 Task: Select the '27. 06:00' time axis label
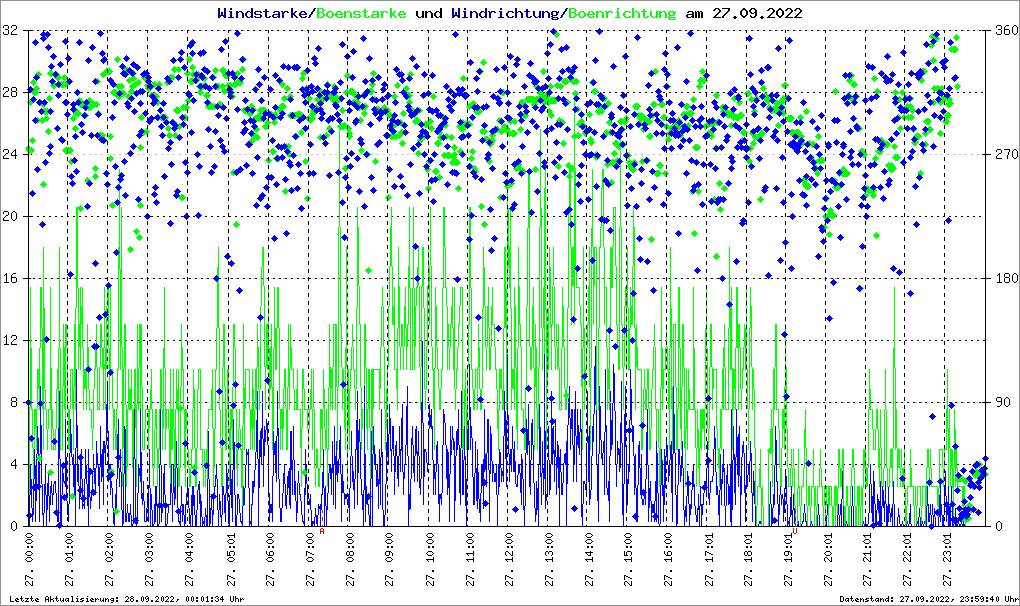(270, 560)
